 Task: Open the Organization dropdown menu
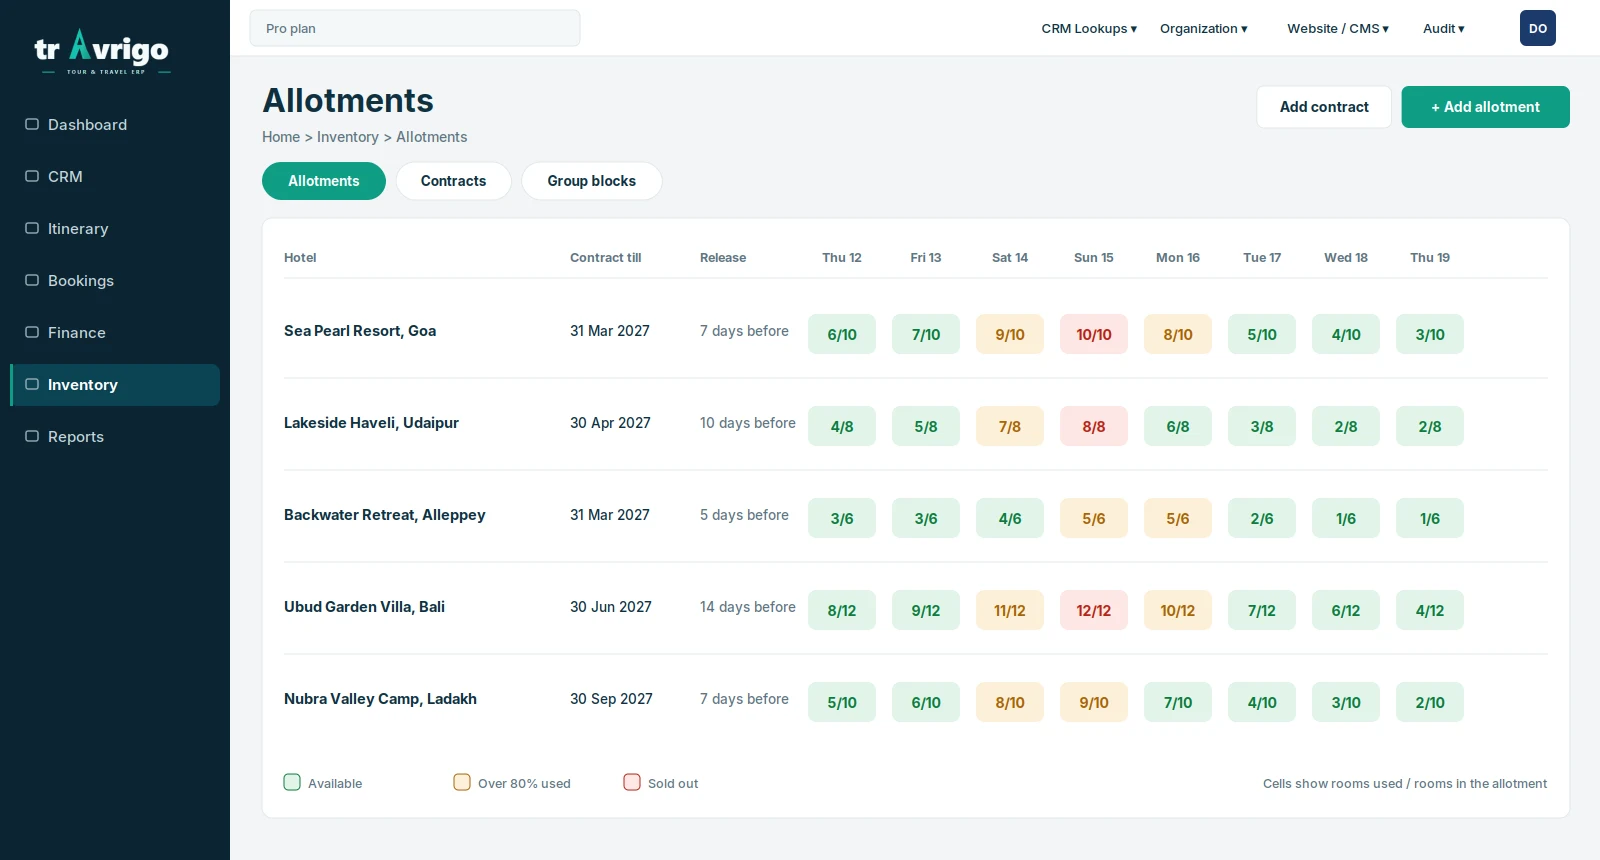(1204, 28)
